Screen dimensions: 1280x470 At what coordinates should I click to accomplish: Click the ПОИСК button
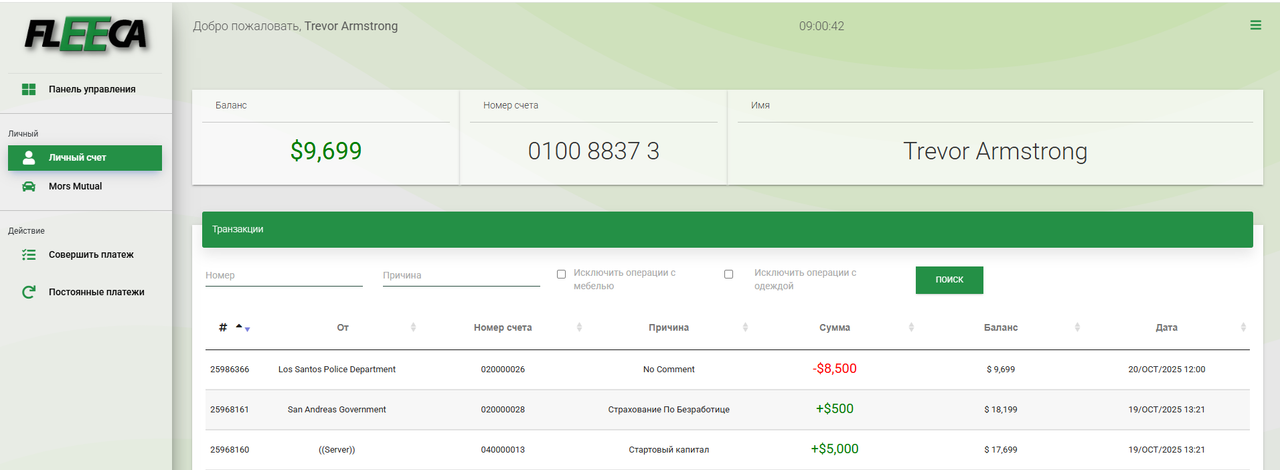coord(949,280)
